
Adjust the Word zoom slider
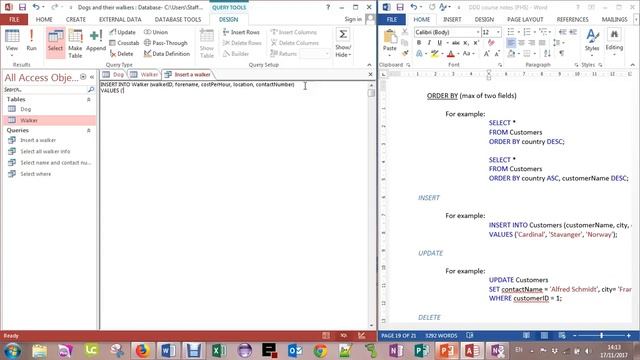click(x=602, y=336)
